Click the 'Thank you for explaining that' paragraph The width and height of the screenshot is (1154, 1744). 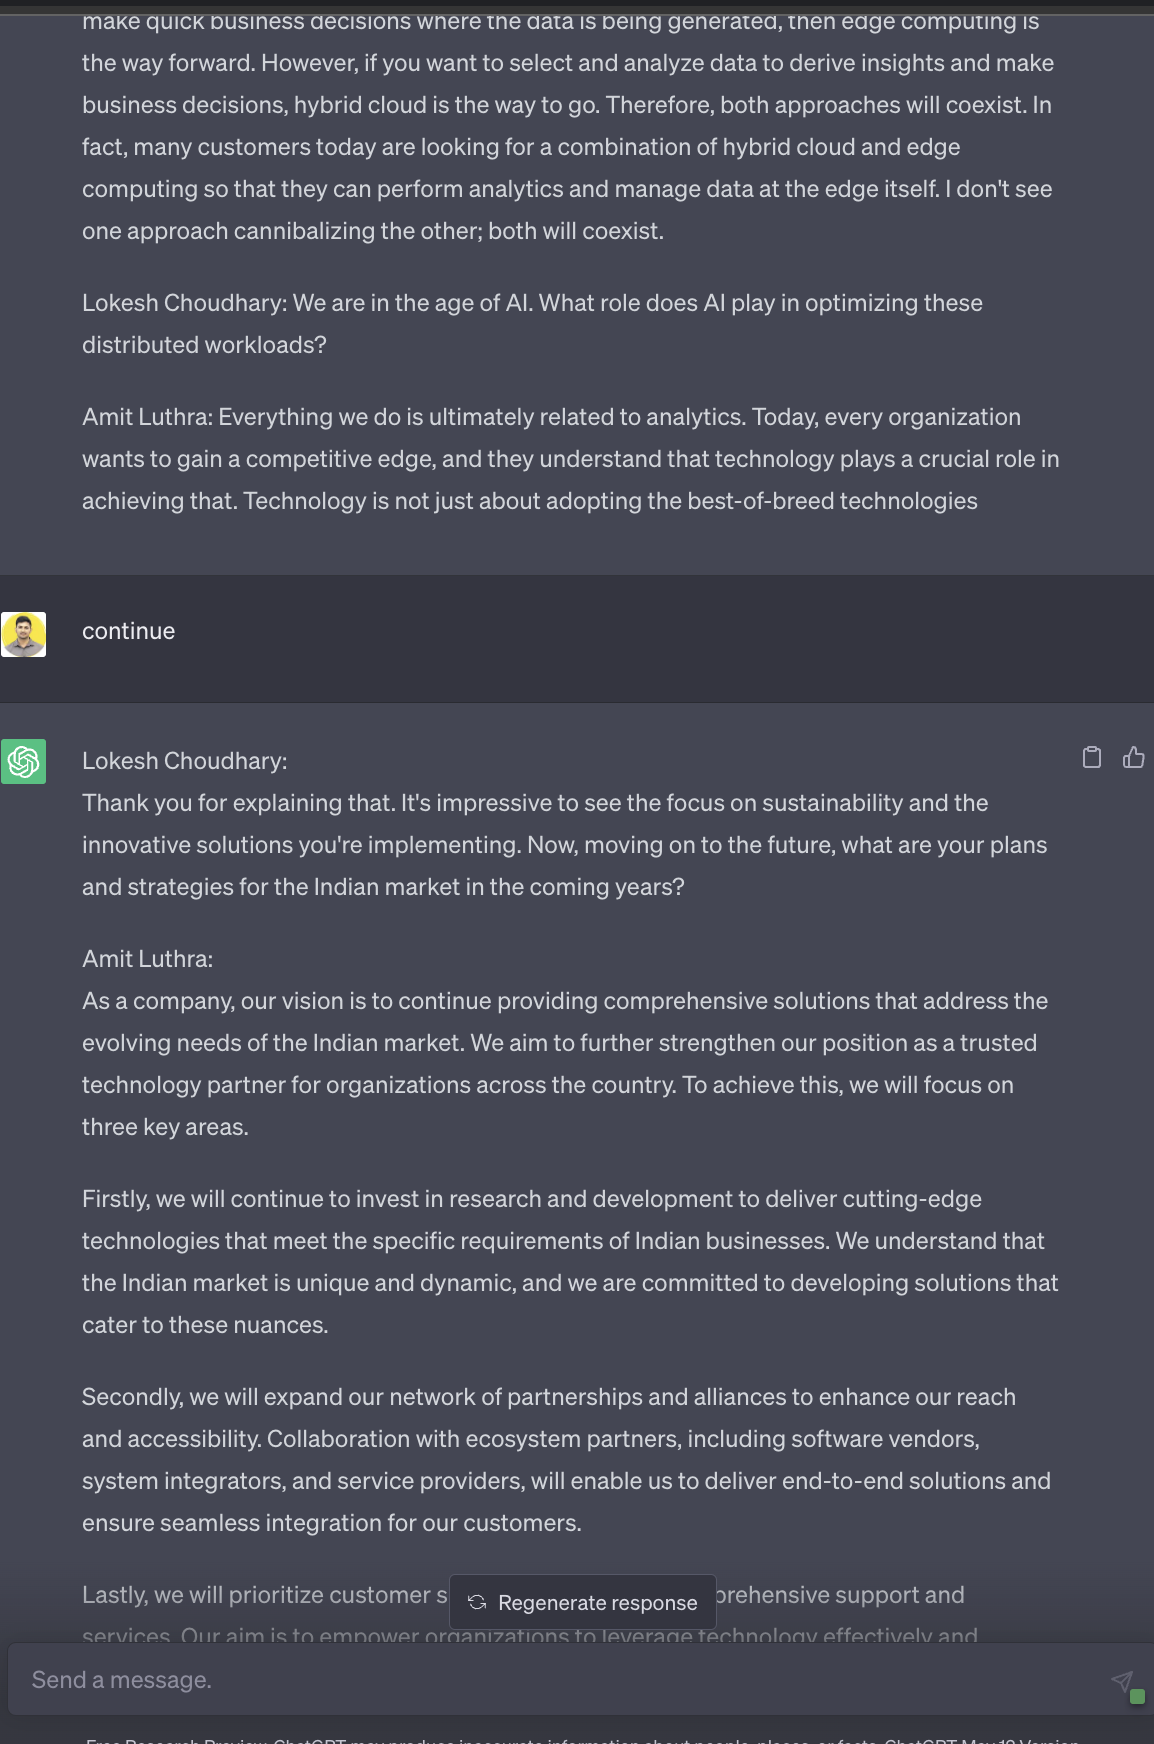(564, 845)
